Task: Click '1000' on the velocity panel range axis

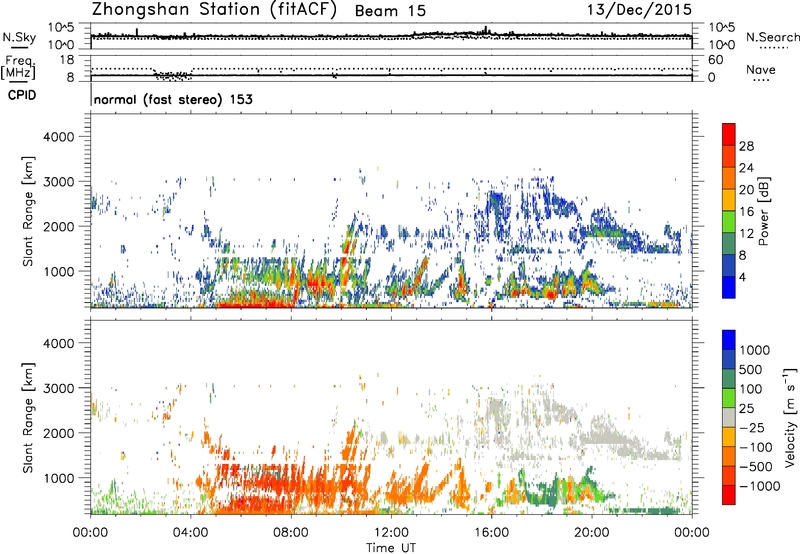Action: pos(58,478)
